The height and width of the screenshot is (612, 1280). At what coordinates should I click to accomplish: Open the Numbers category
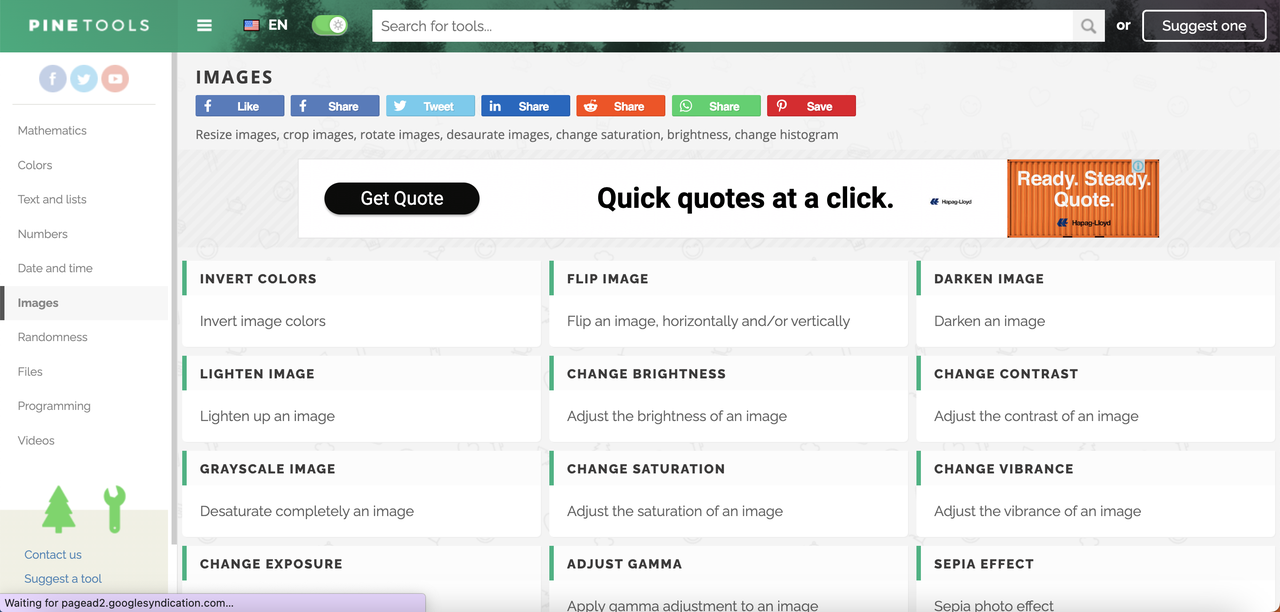point(43,234)
